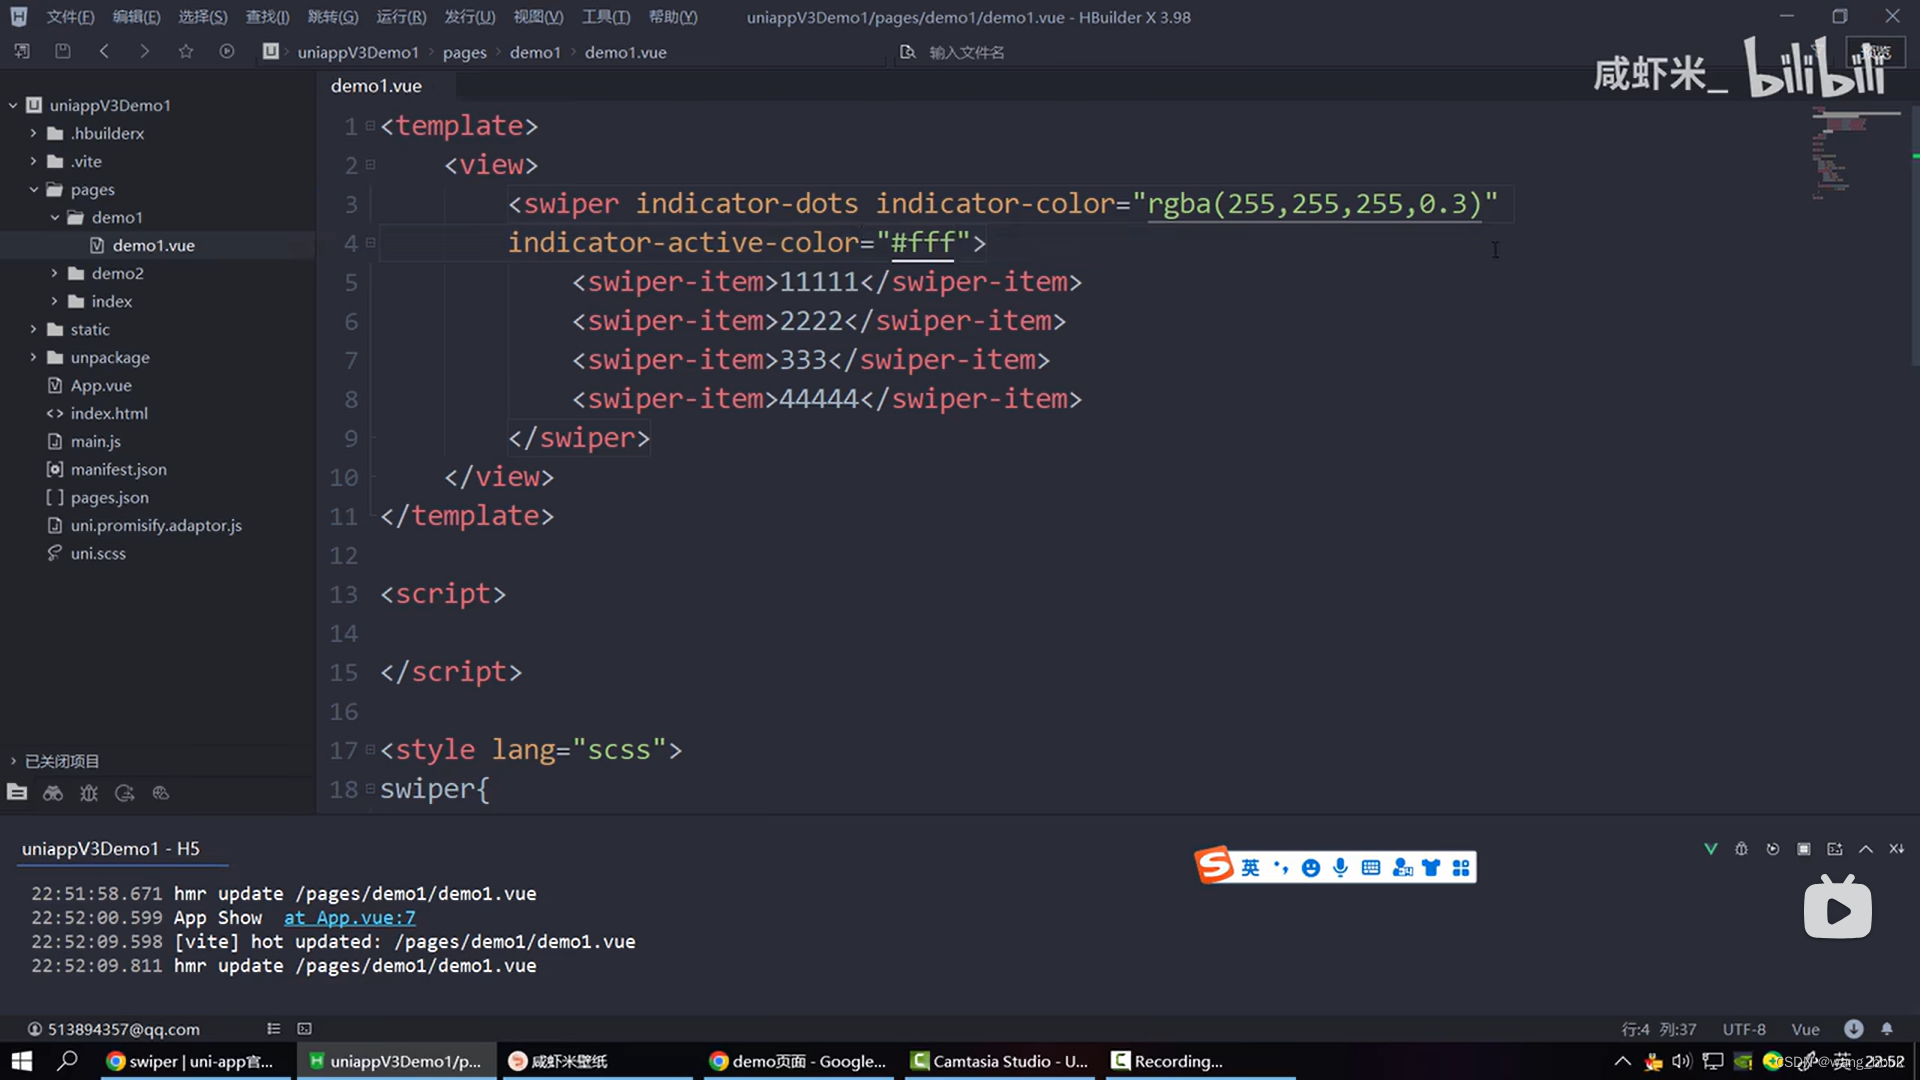Collapse the uniappV3Demo1 project root
This screenshot has width=1920, height=1080.
[13, 105]
